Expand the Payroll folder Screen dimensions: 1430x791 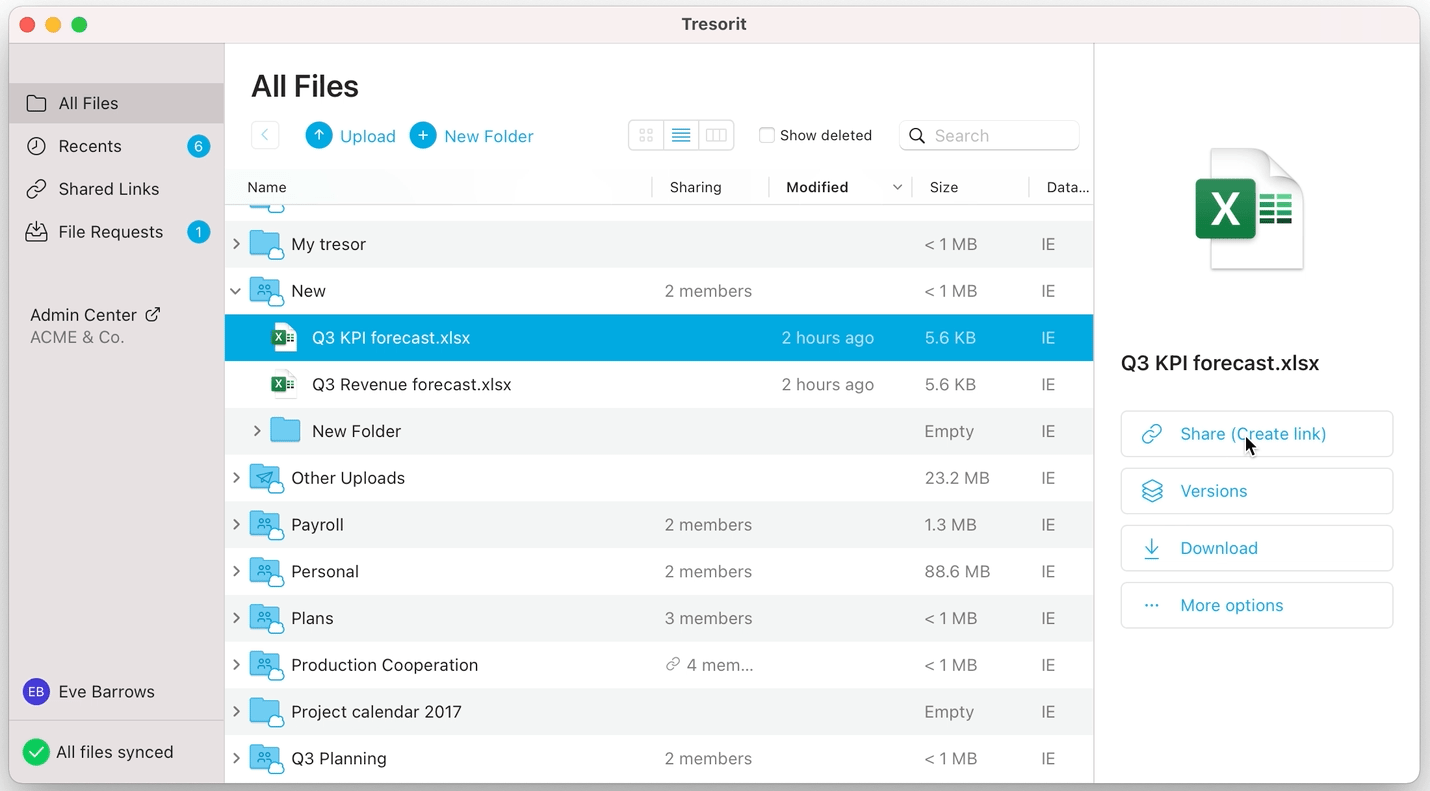(x=236, y=525)
